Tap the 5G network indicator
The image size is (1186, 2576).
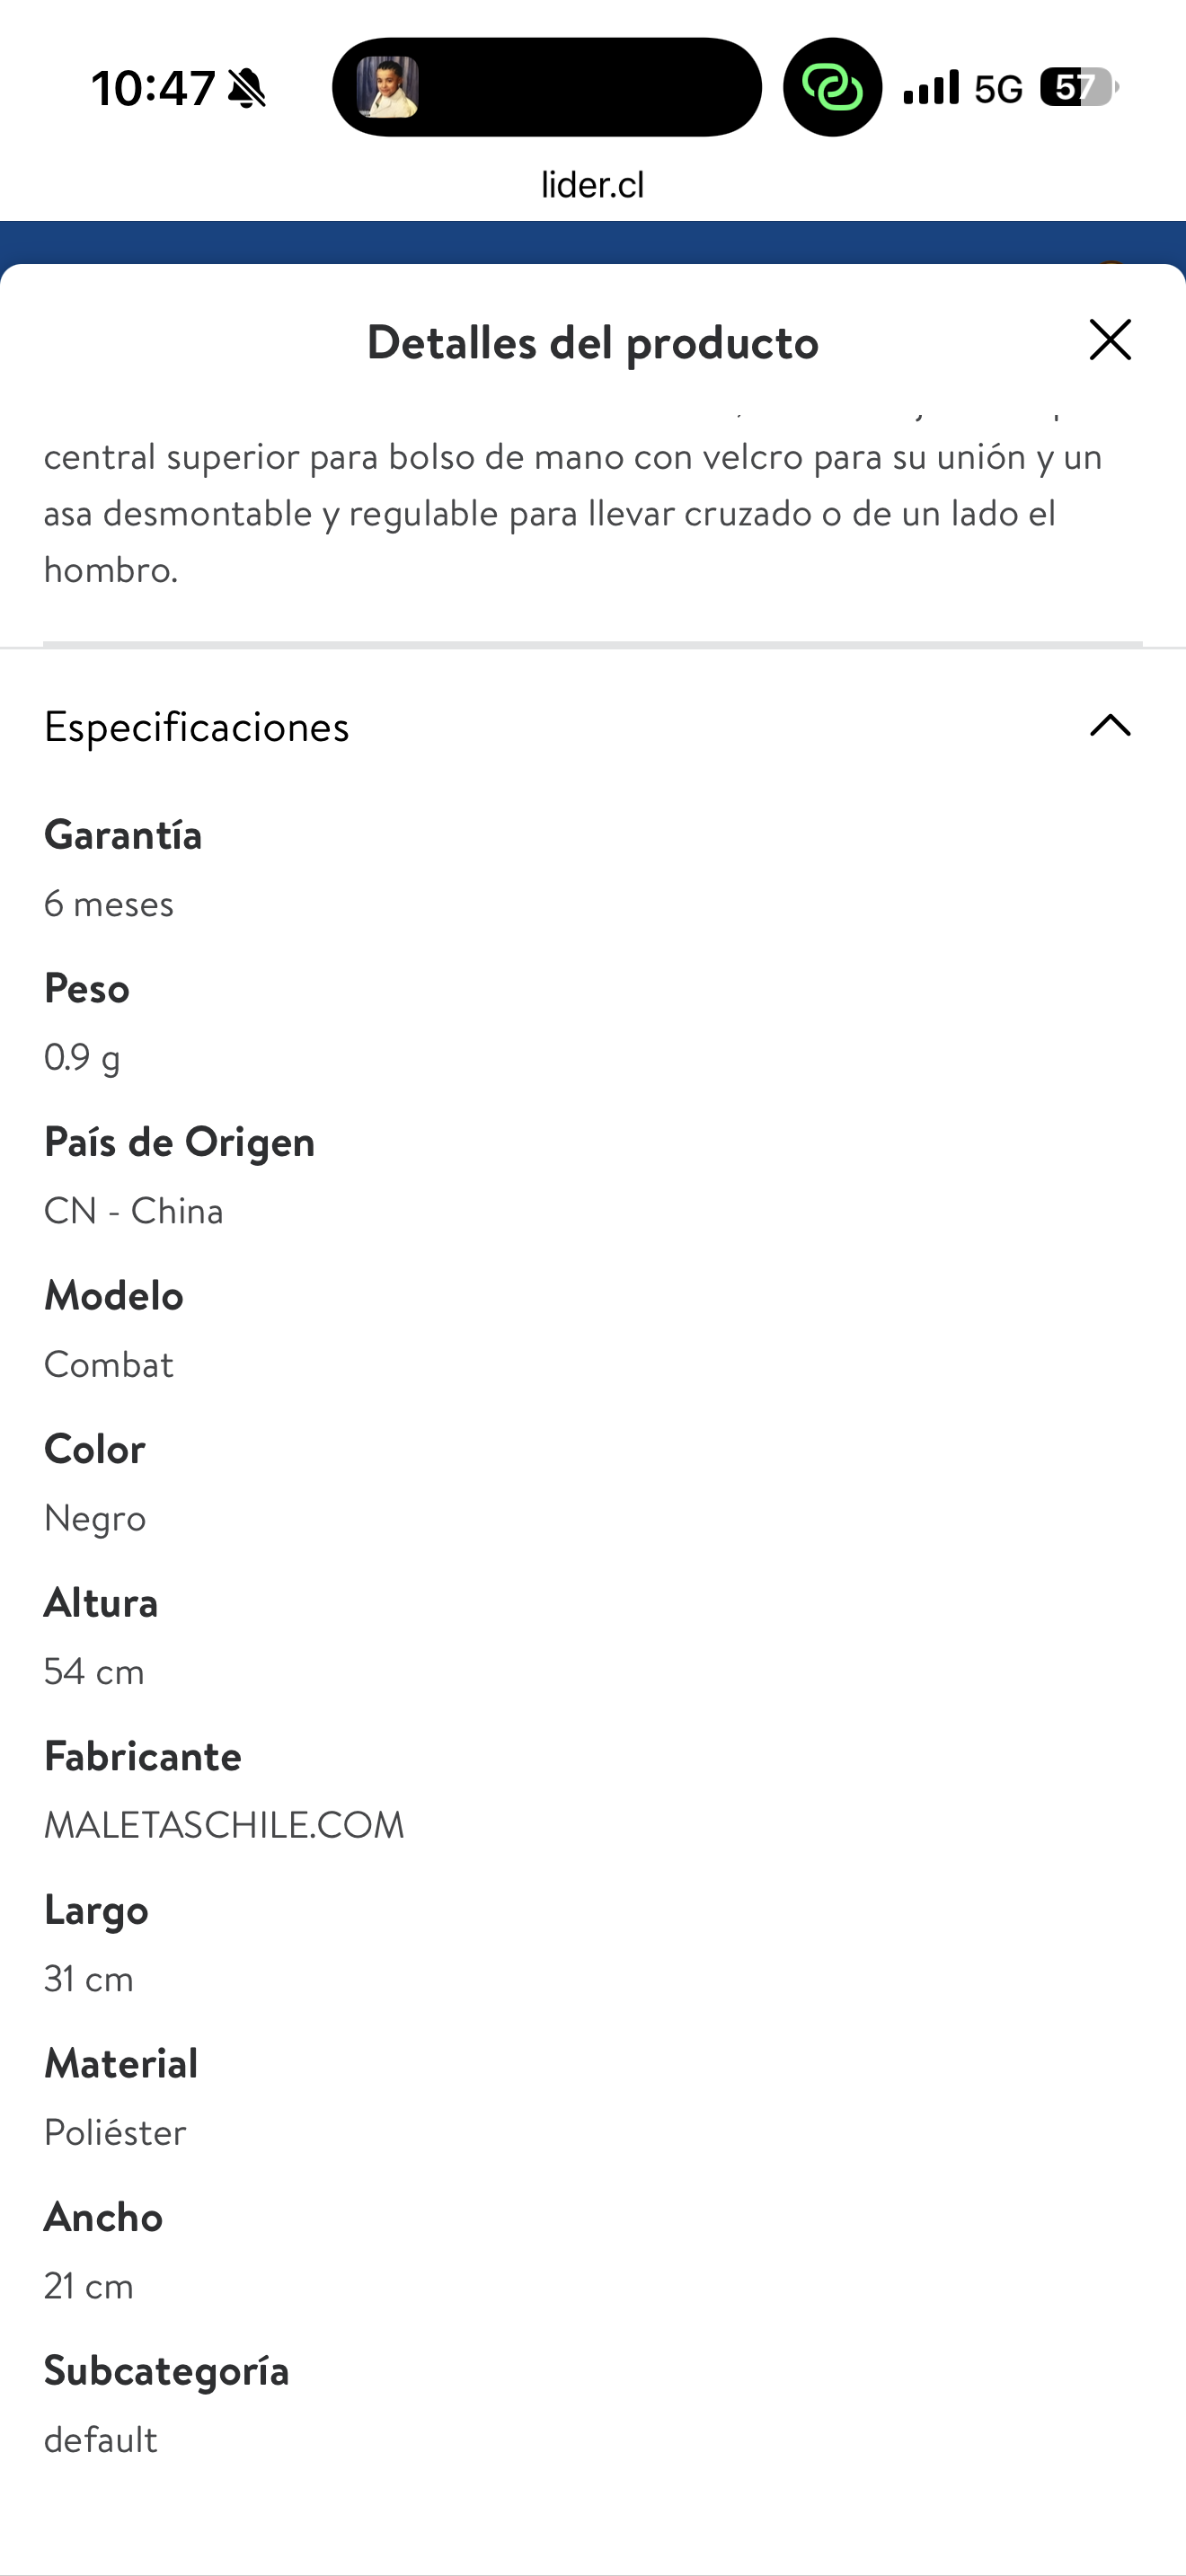[x=998, y=90]
